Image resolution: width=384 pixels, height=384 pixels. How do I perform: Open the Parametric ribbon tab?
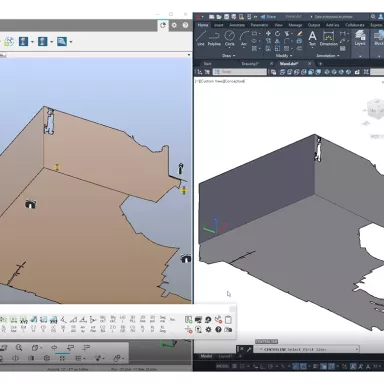259,25
